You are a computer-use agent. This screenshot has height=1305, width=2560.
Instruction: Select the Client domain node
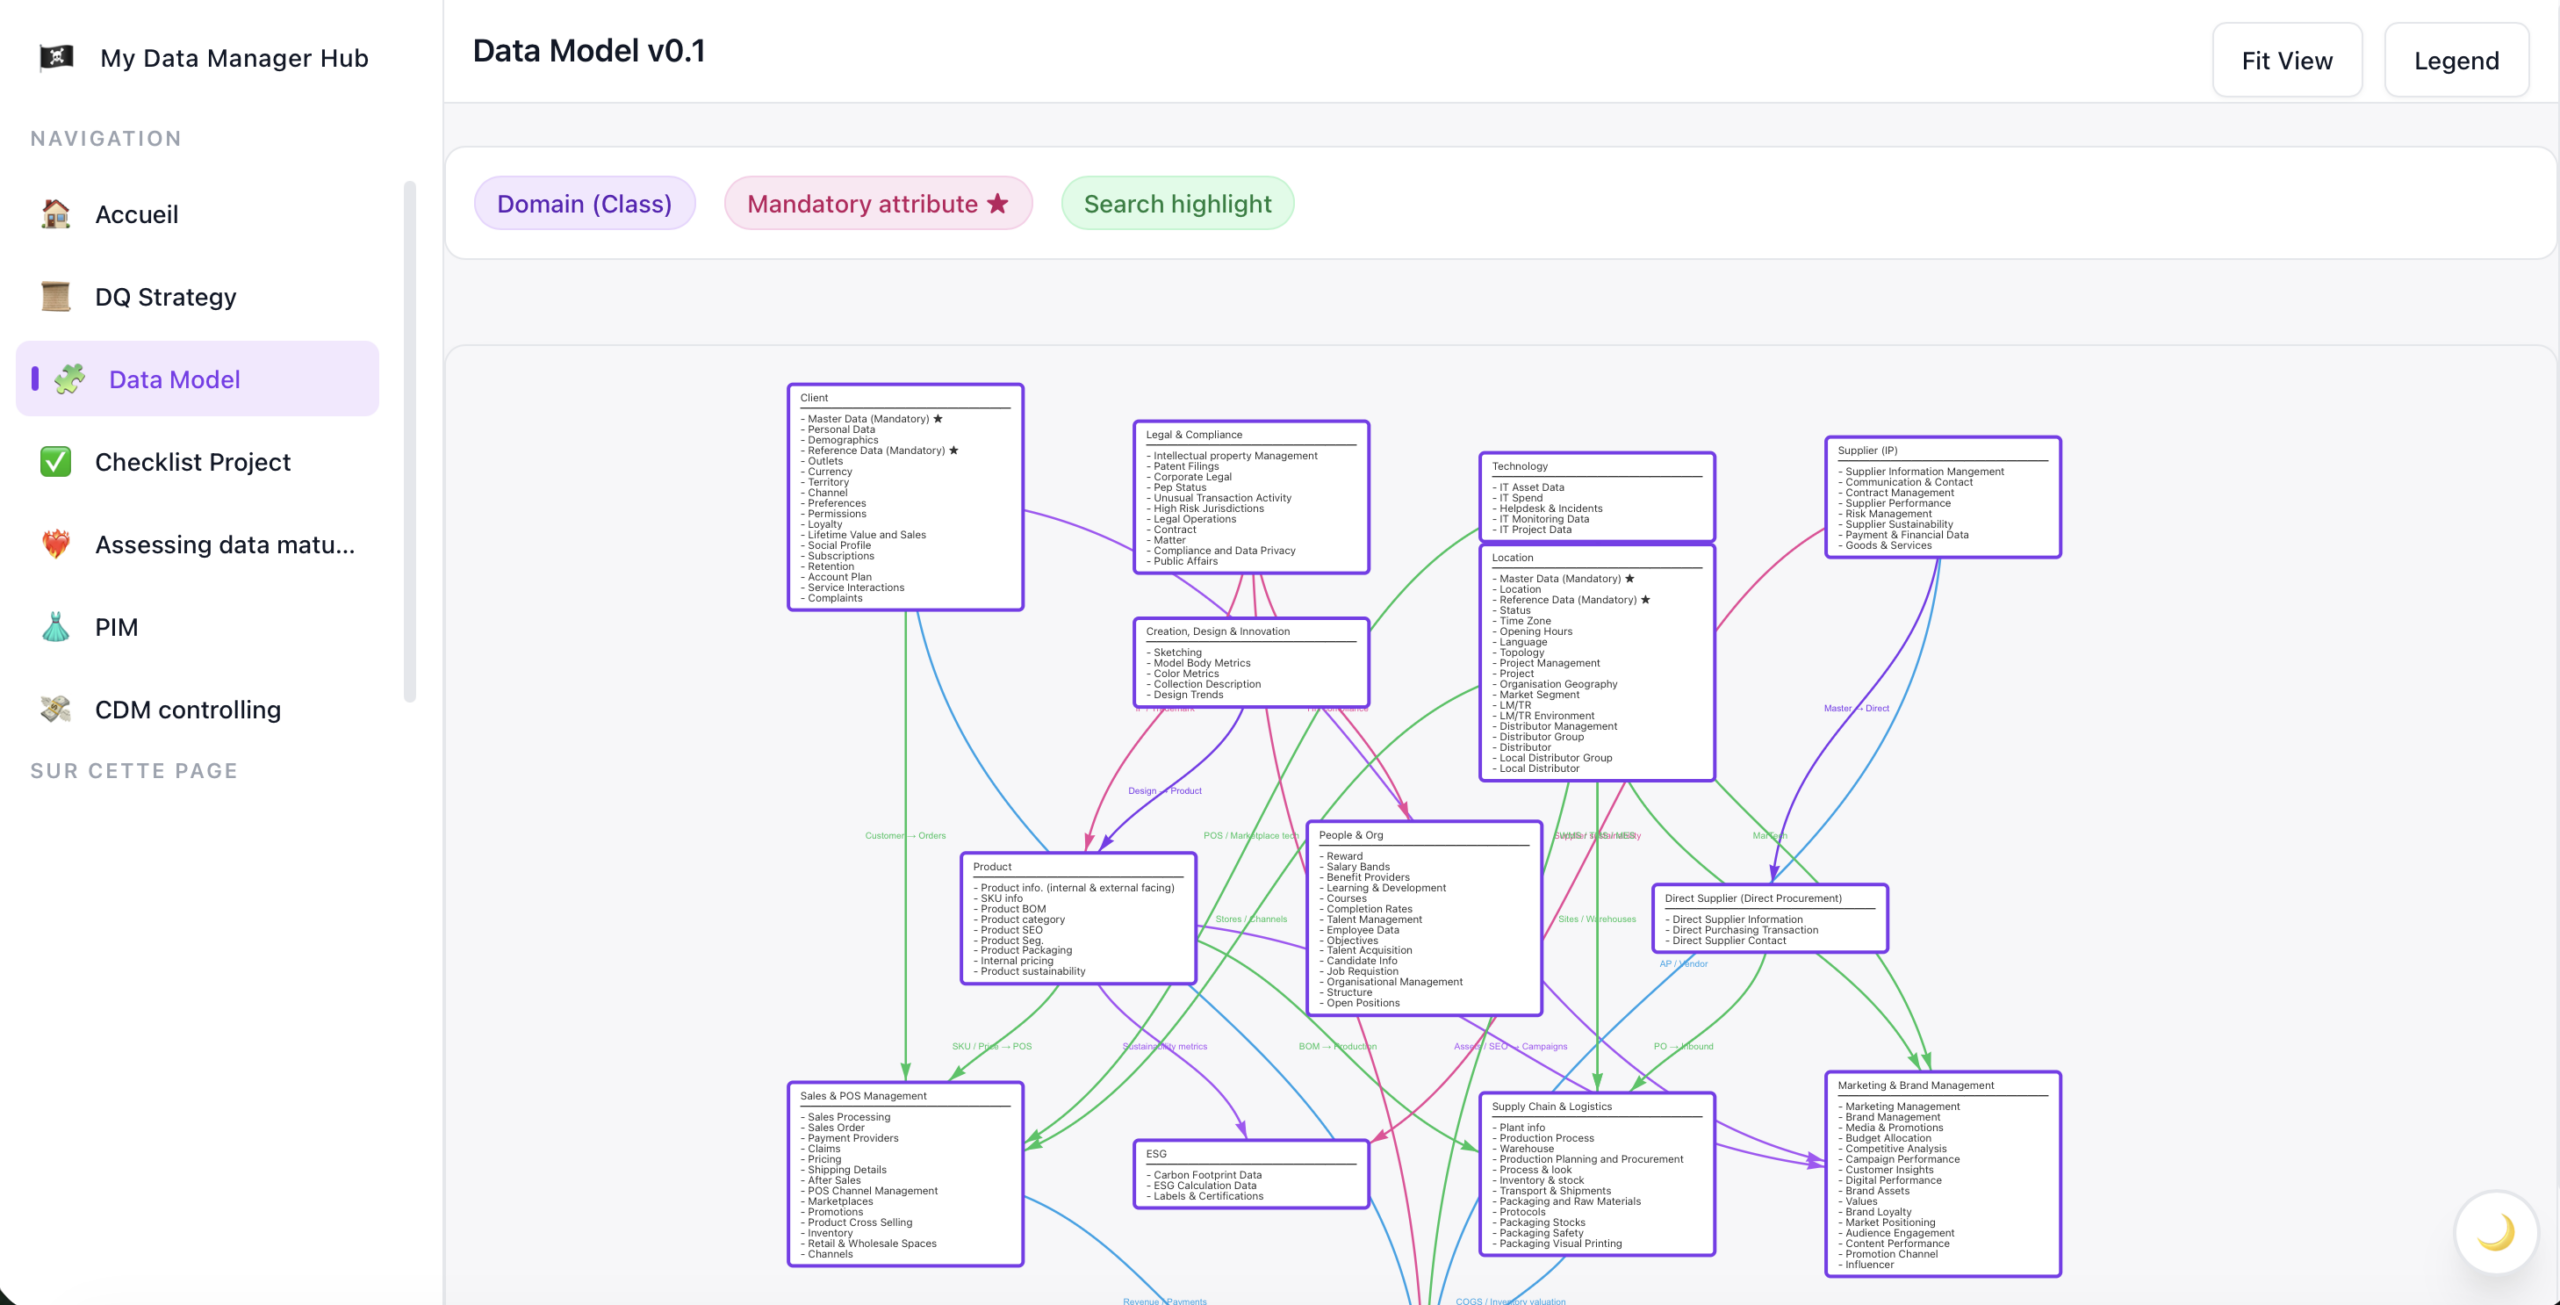click(x=905, y=497)
